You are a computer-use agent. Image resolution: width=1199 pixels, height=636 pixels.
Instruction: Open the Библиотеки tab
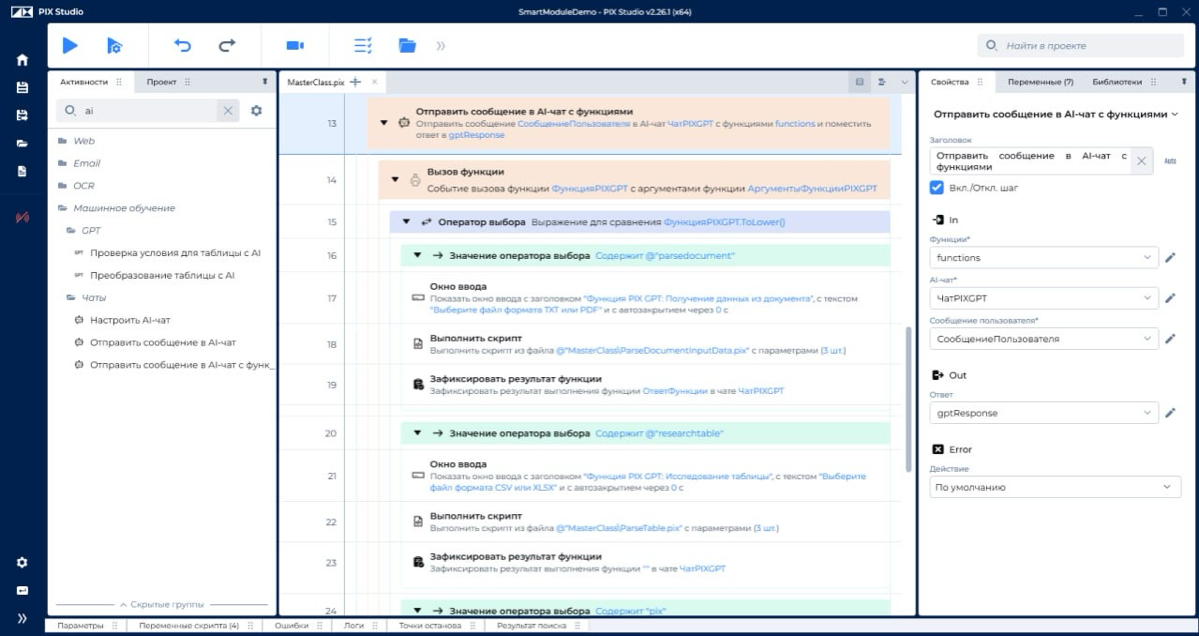(1116, 82)
